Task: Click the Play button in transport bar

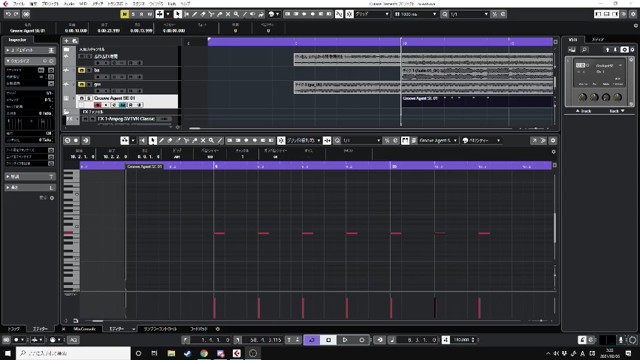Action: point(345,340)
